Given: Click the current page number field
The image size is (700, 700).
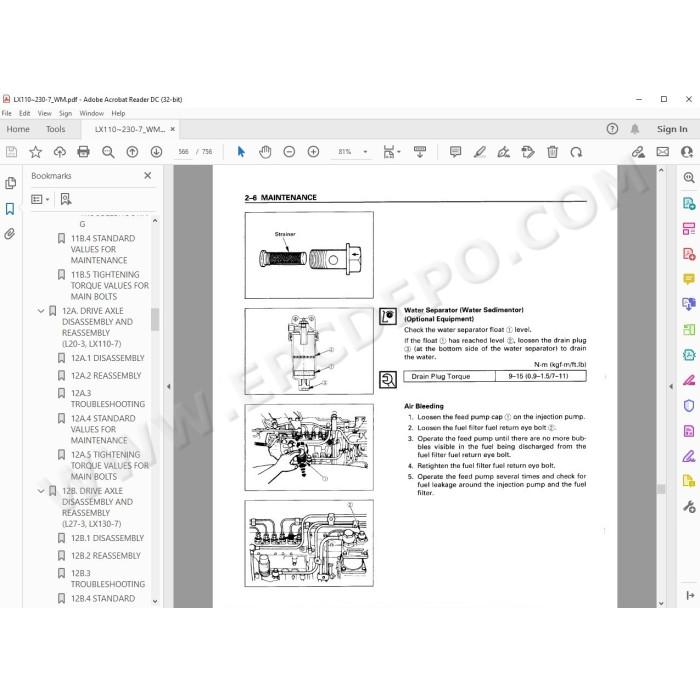Looking at the screenshot, I should 183,152.
